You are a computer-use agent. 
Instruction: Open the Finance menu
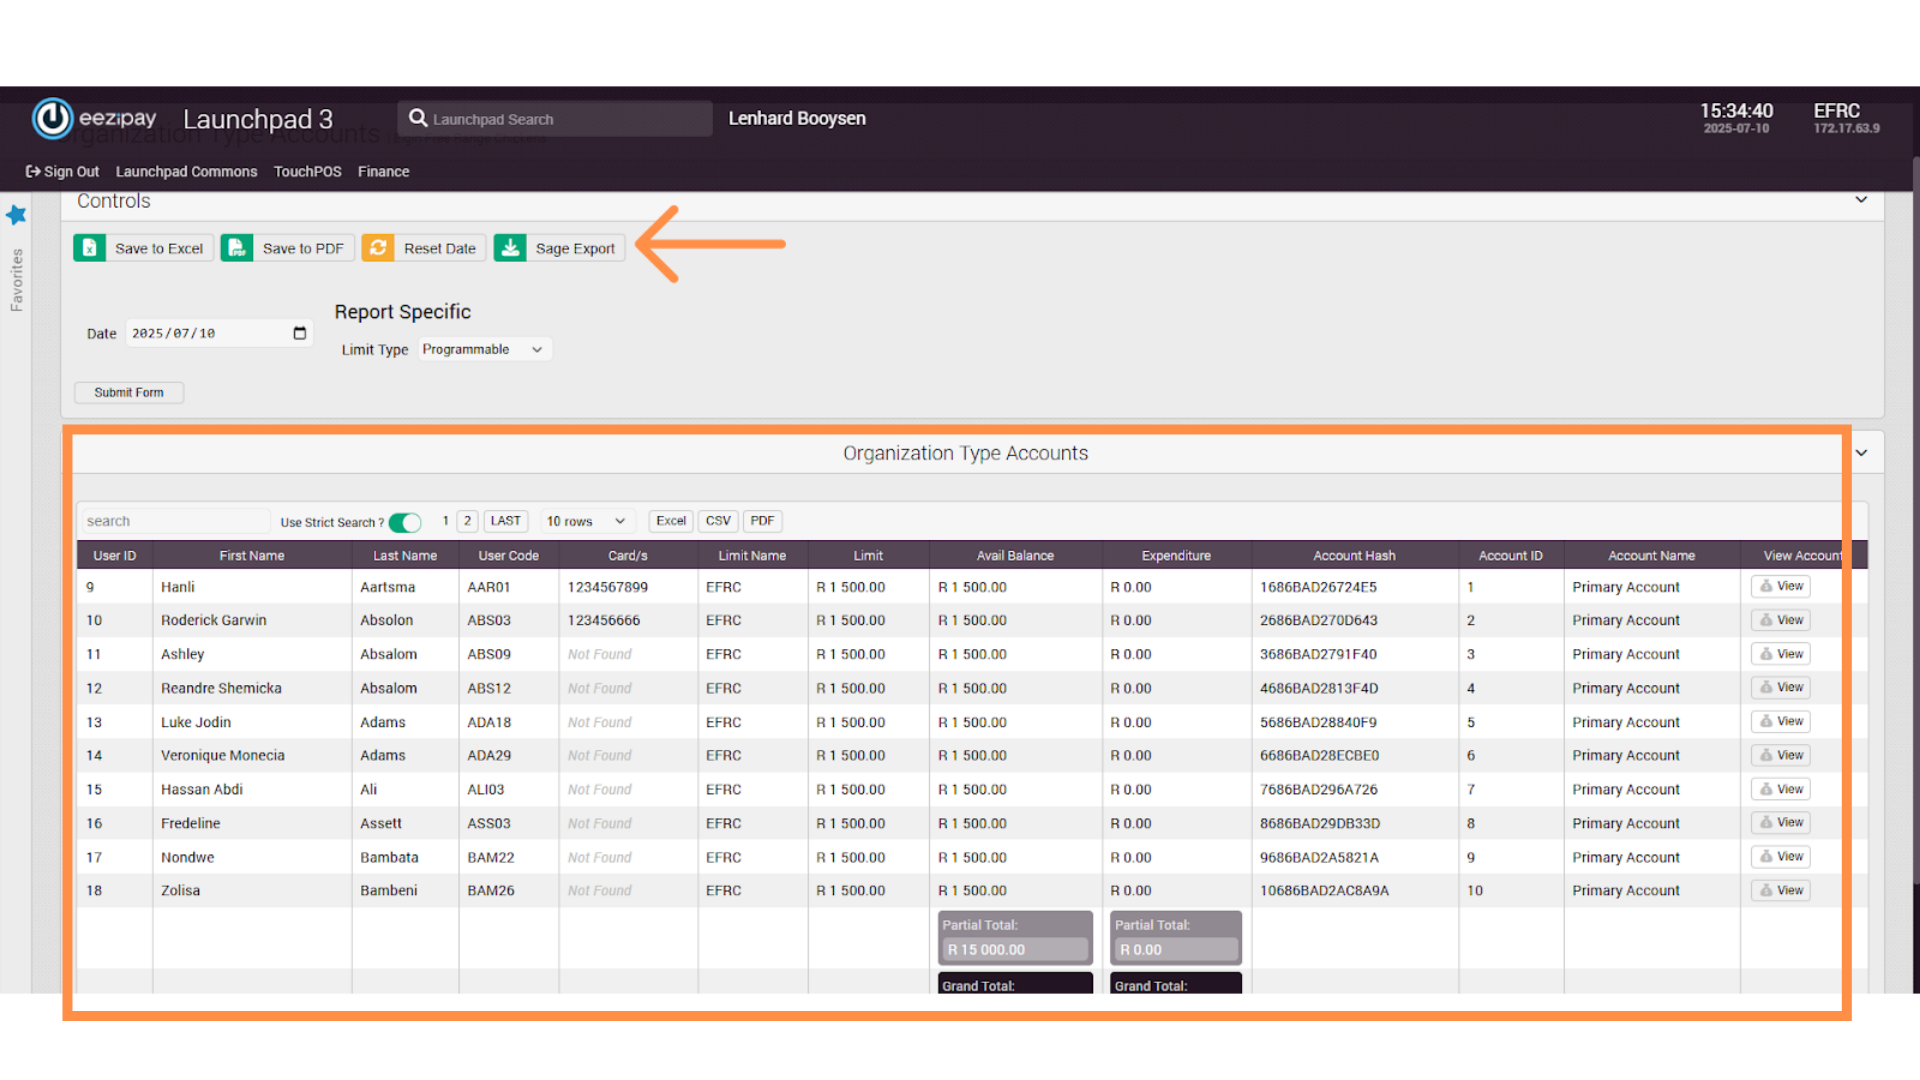click(384, 171)
